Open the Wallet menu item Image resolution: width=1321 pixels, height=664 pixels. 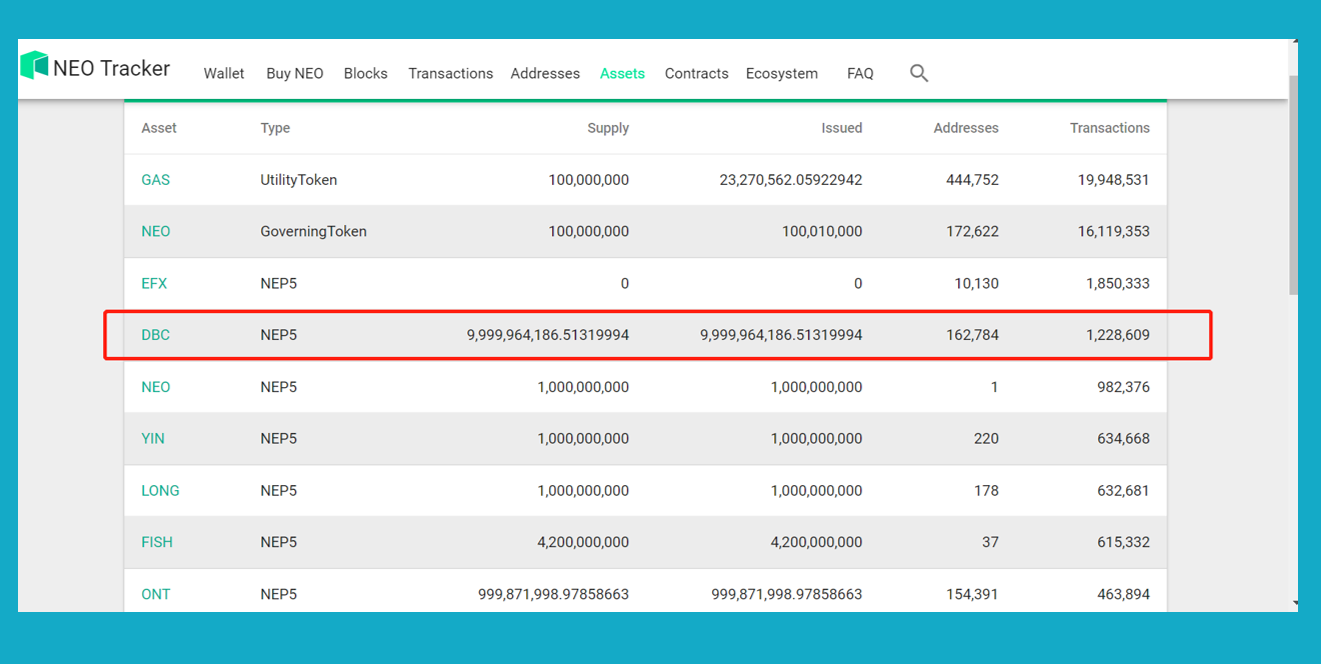click(224, 74)
